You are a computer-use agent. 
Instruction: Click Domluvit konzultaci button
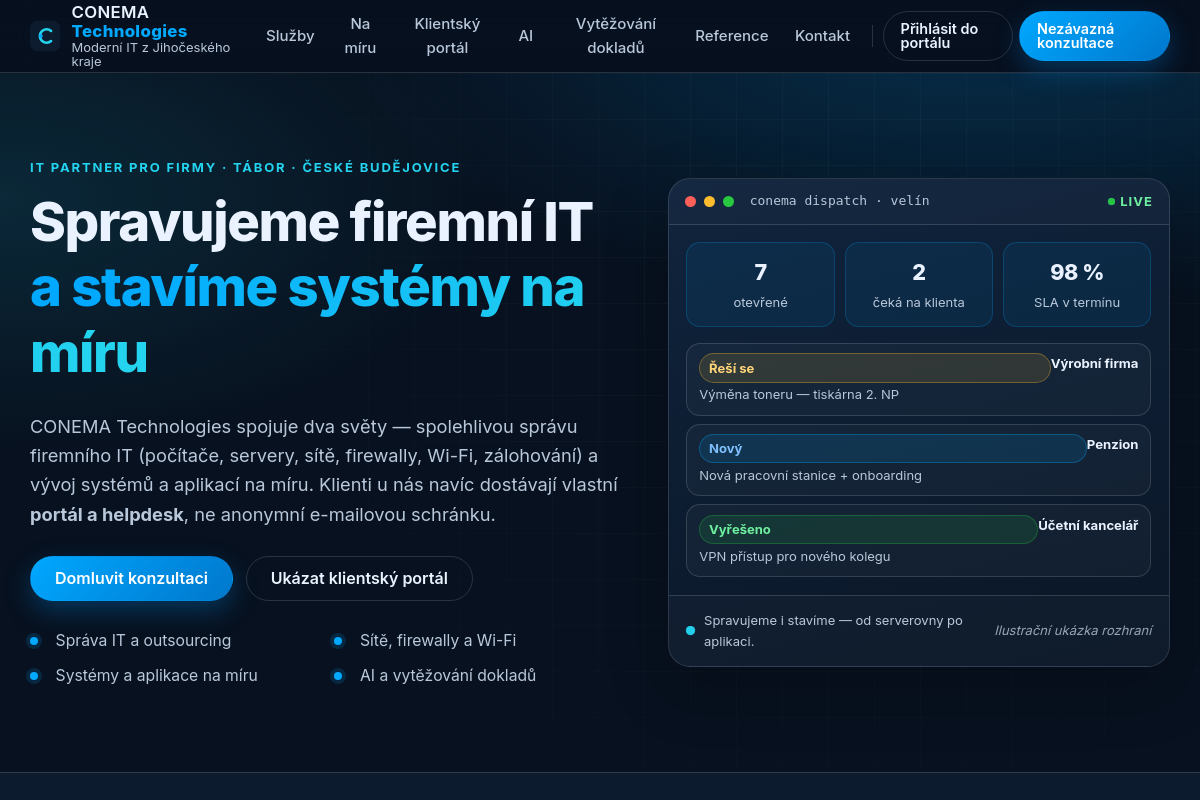click(131, 578)
